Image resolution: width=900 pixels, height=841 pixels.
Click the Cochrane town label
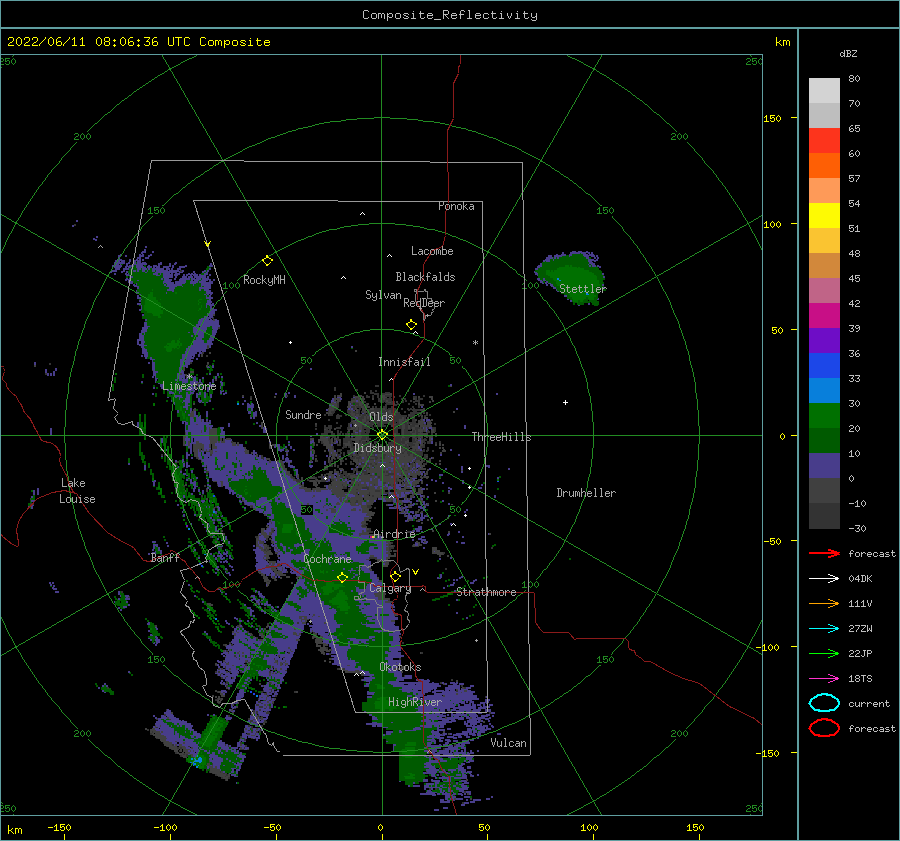pyautogui.click(x=327, y=559)
